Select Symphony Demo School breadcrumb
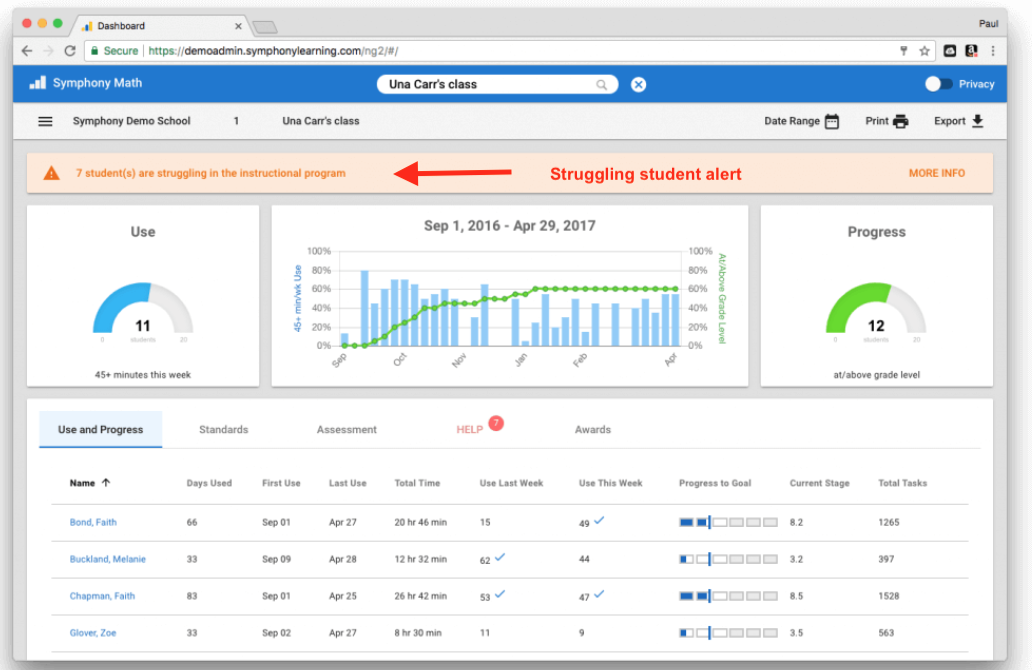 [x=132, y=121]
